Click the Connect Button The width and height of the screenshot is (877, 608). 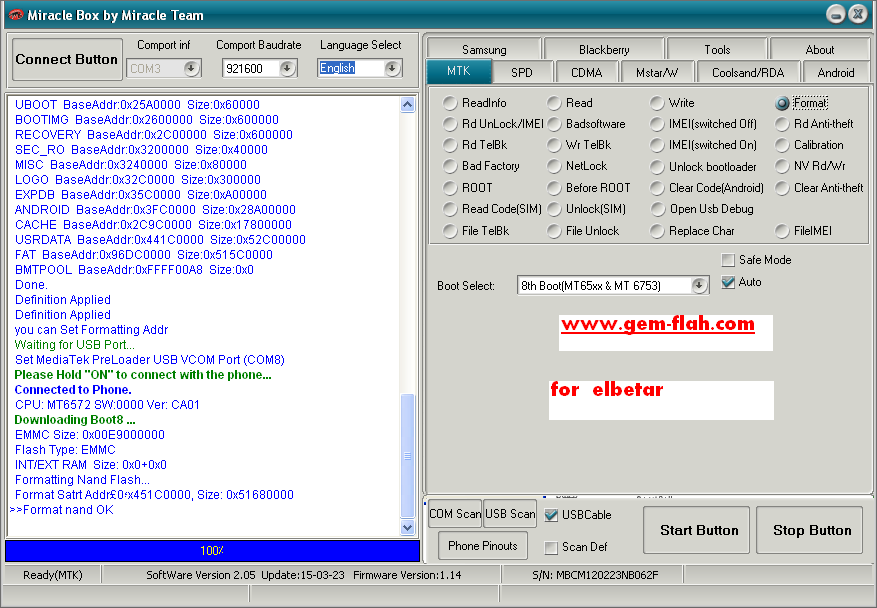click(x=67, y=59)
